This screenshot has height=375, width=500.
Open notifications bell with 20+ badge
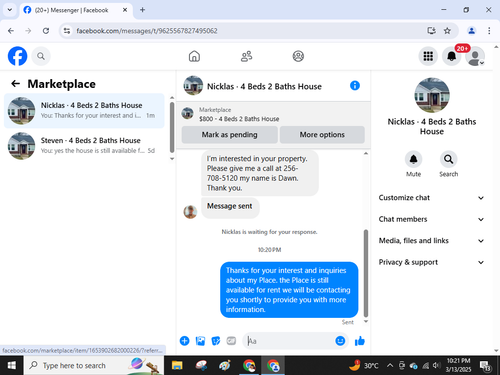pos(452,56)
